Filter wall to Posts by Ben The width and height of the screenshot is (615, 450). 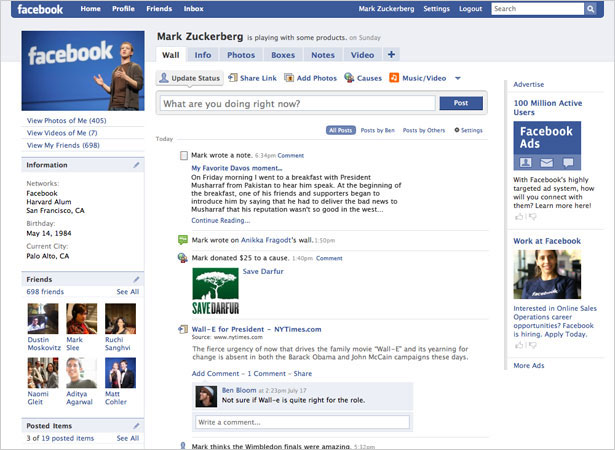378,130
